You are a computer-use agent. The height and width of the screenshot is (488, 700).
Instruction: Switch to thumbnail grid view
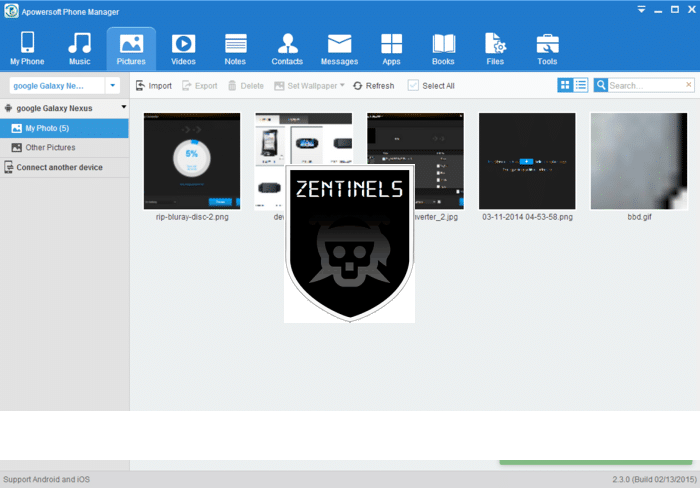[565, 85]
